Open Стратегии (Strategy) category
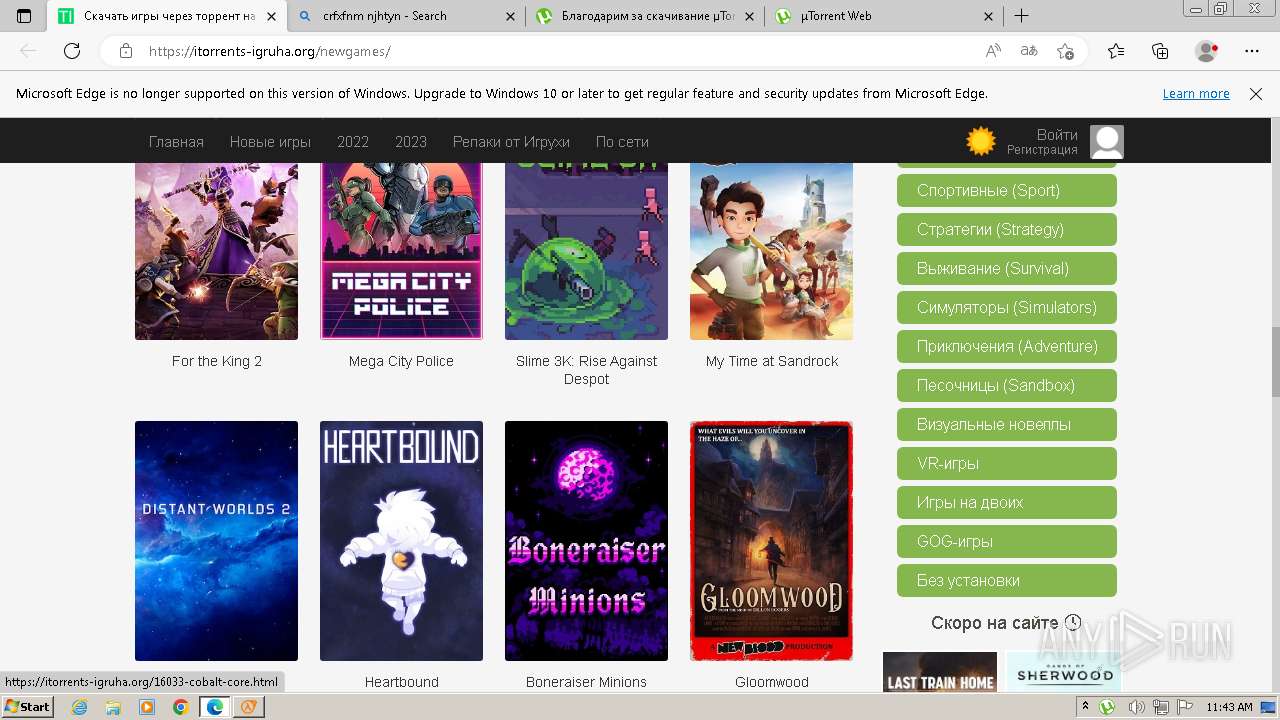This screenshot has height=720, width=1280. tap(1007, 229)
